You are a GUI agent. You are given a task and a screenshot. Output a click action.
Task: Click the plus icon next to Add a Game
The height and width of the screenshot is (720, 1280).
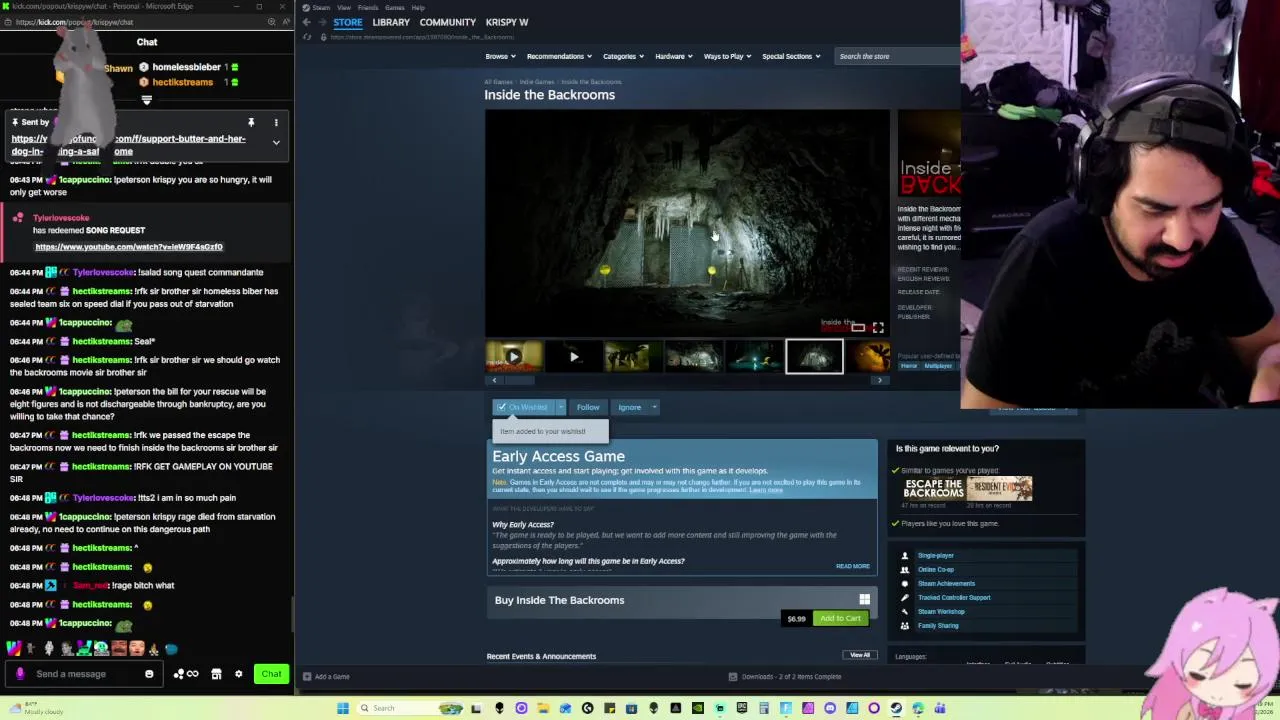click(x=307, y=677)
